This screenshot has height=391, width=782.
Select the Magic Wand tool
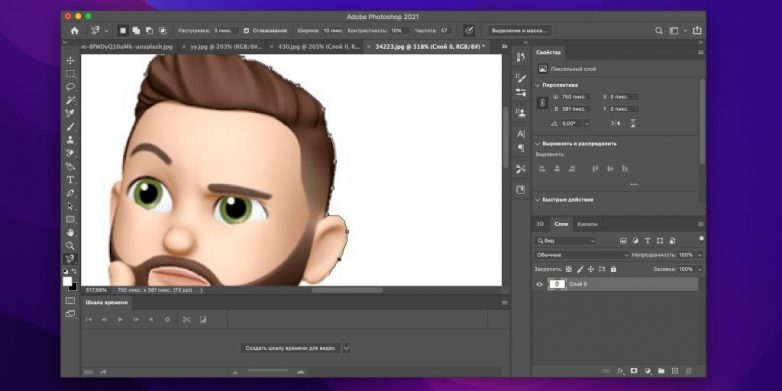tap(70, 100)
